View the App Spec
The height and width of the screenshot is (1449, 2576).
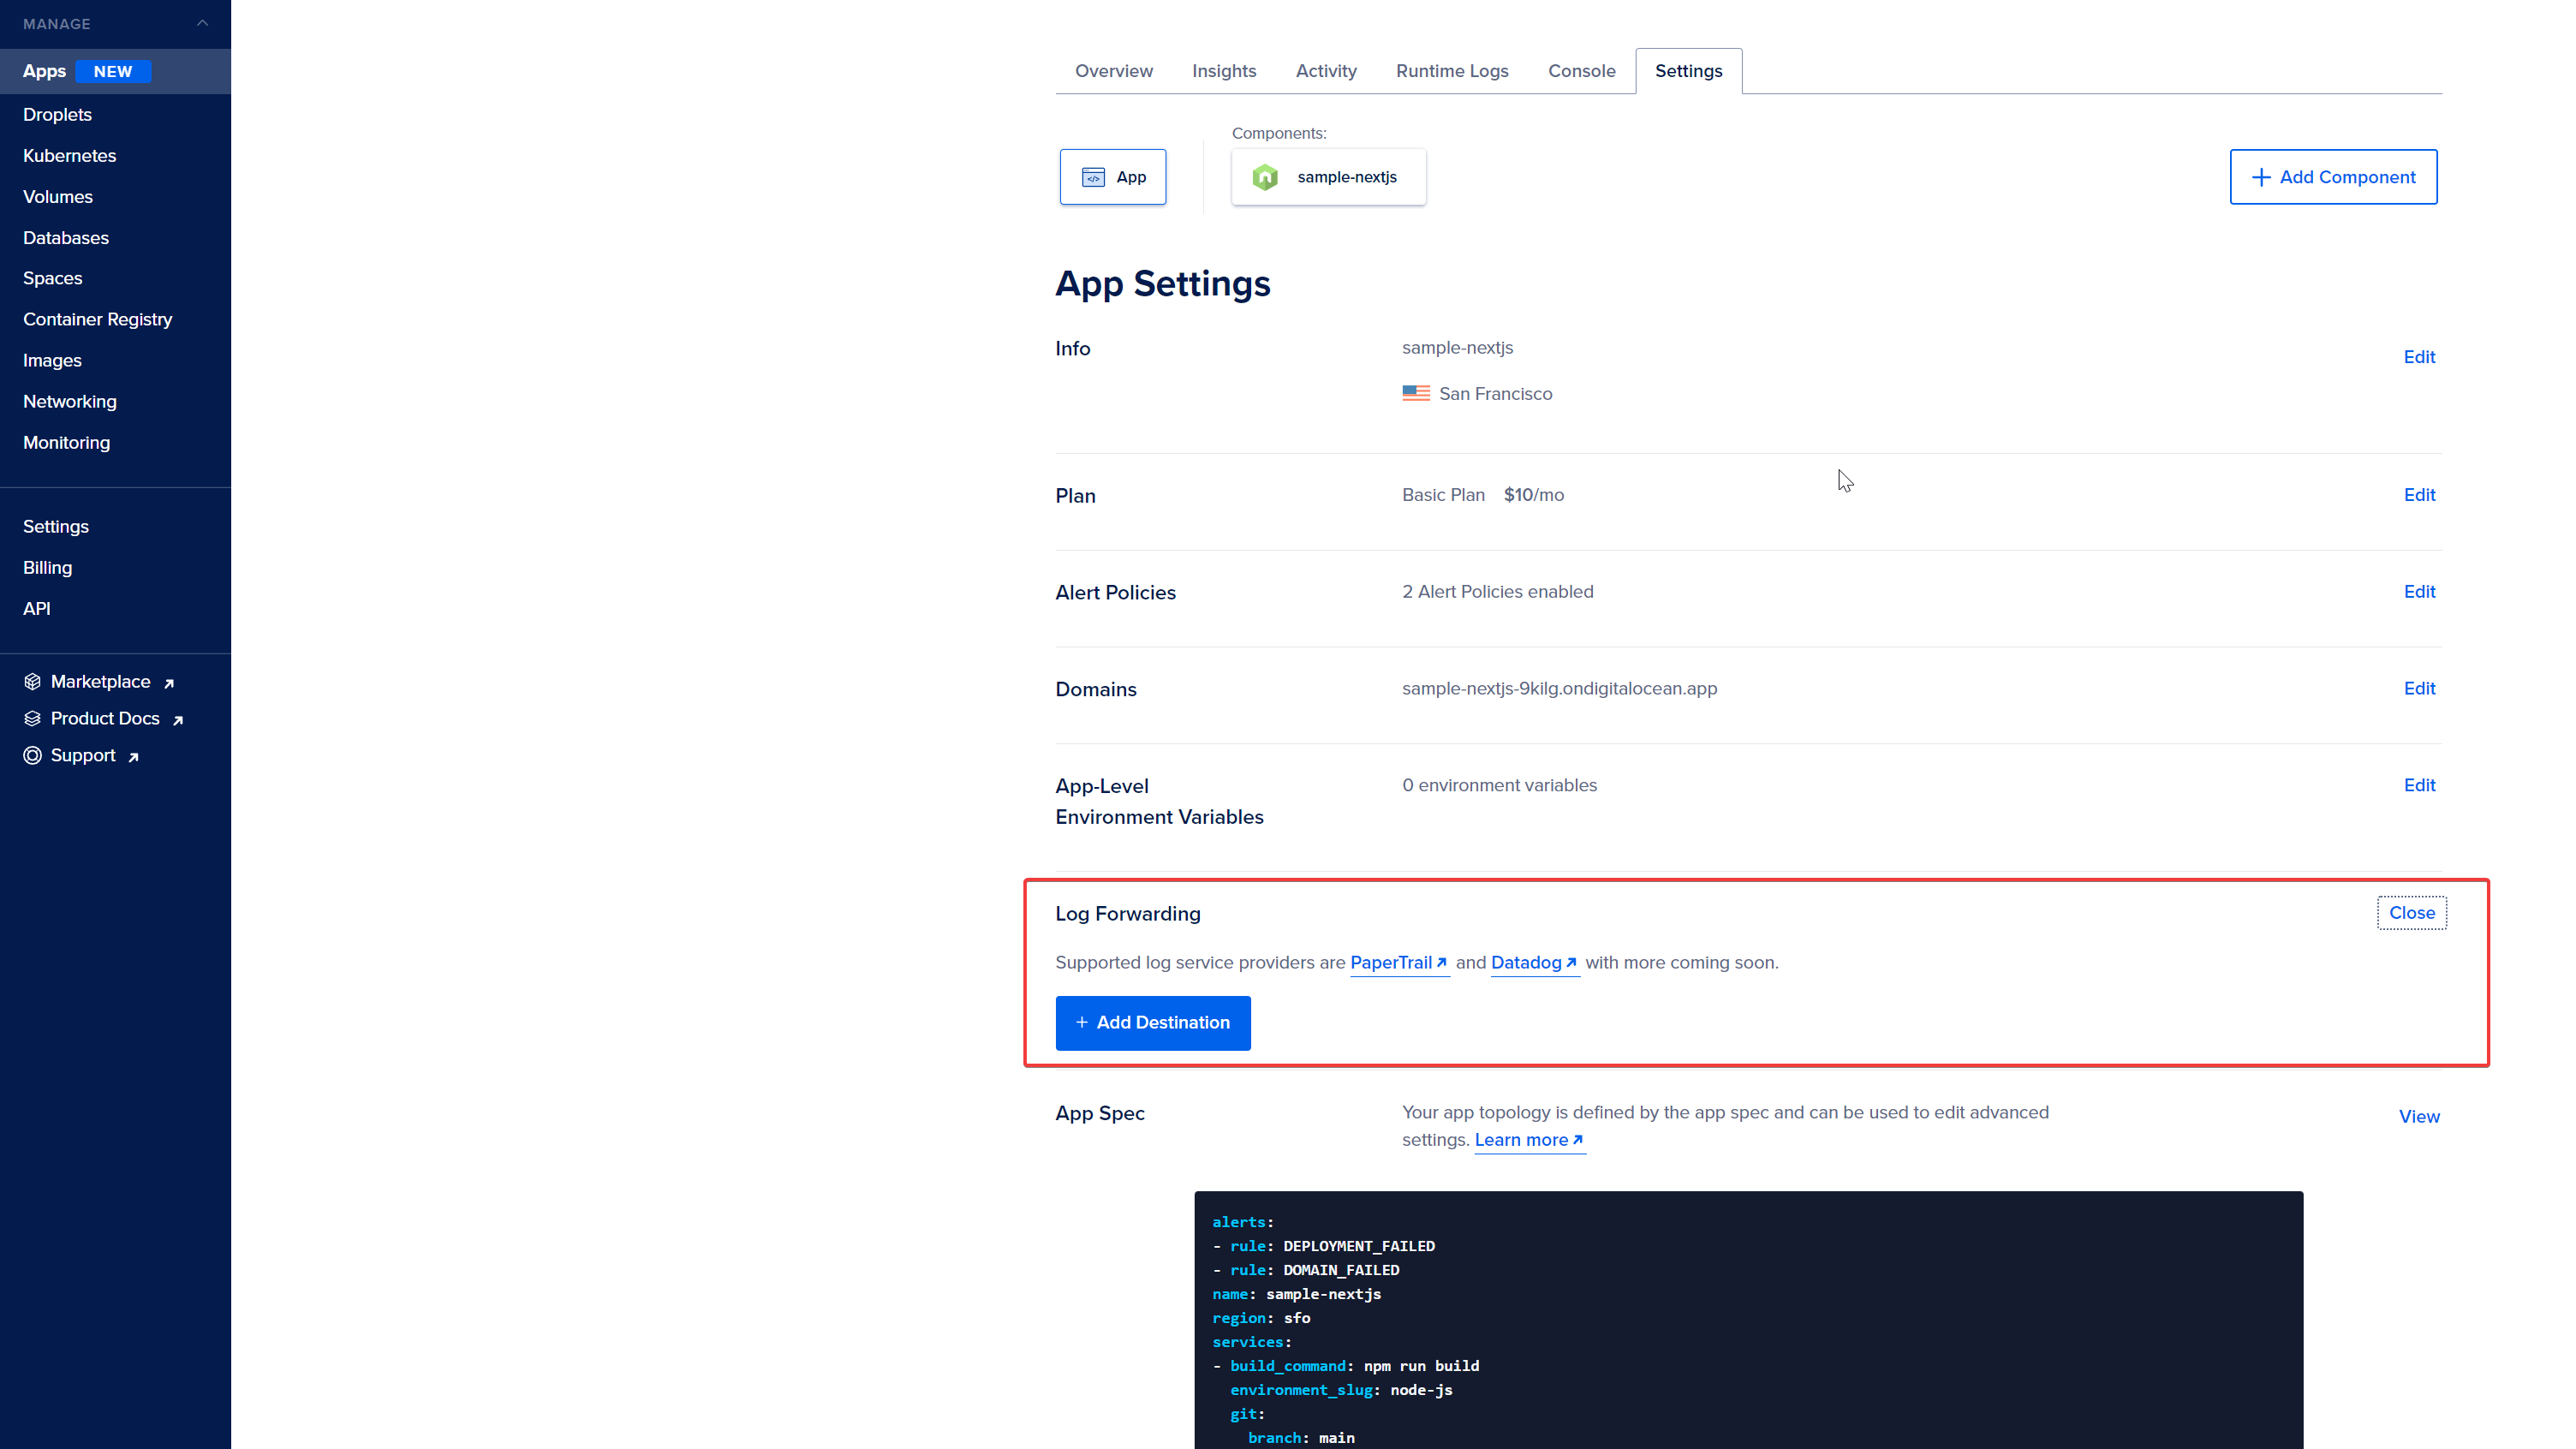(x=2418, y=1116)
